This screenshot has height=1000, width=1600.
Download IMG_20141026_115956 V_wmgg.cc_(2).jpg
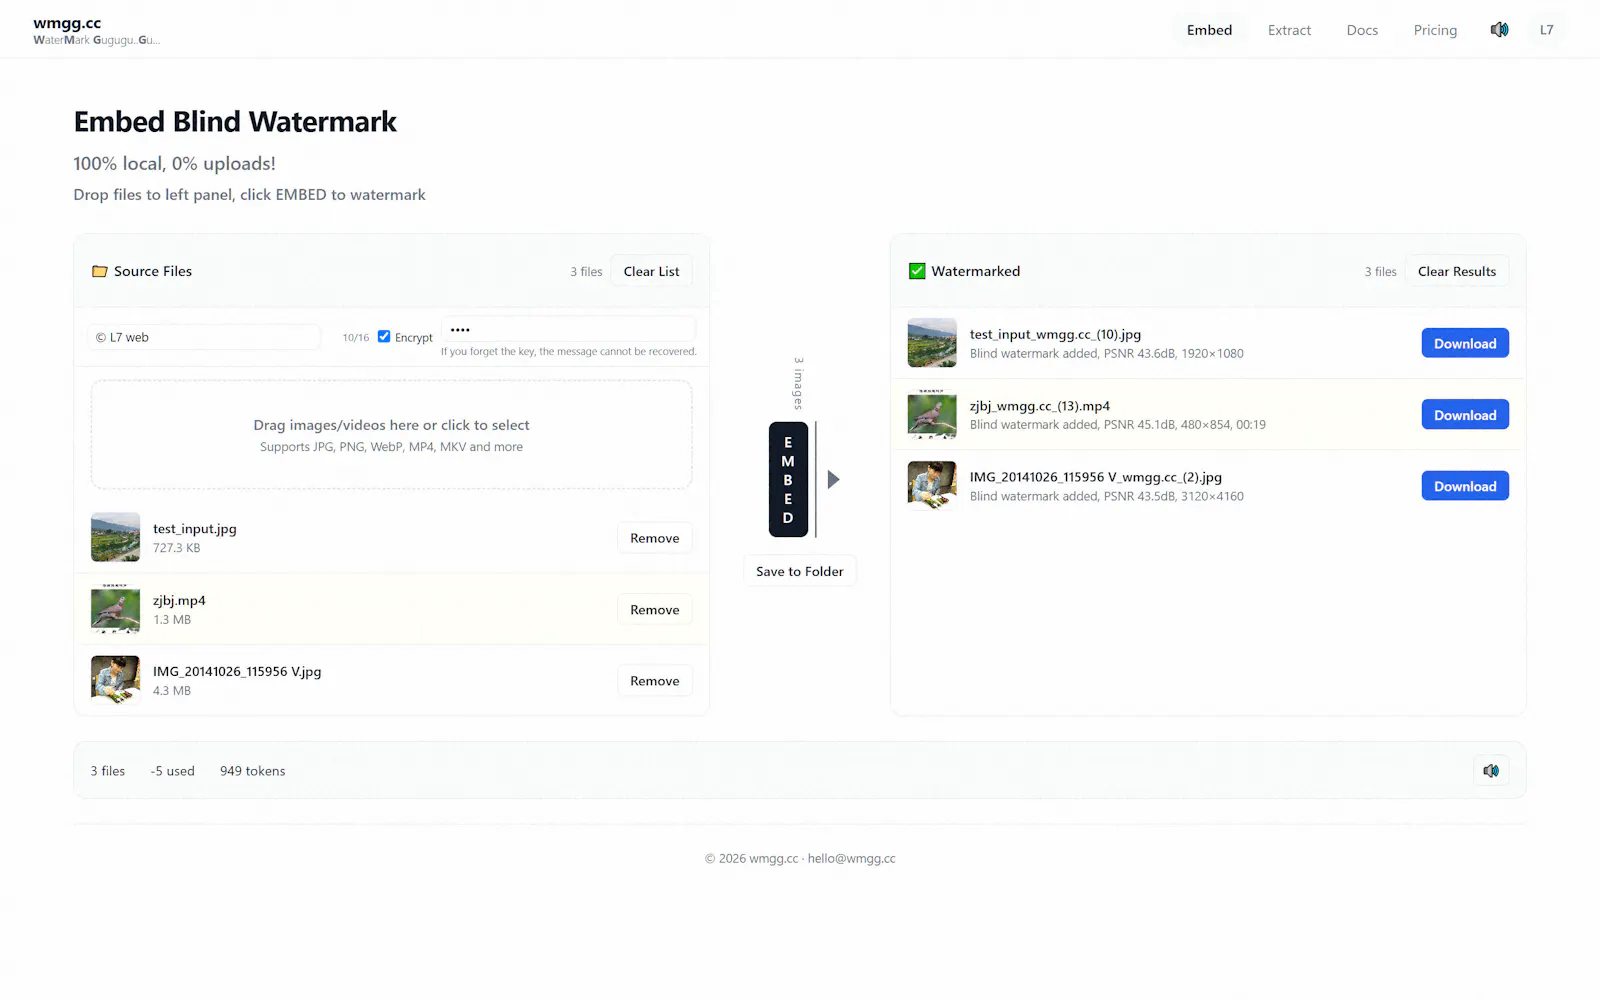click(1465, 486)
